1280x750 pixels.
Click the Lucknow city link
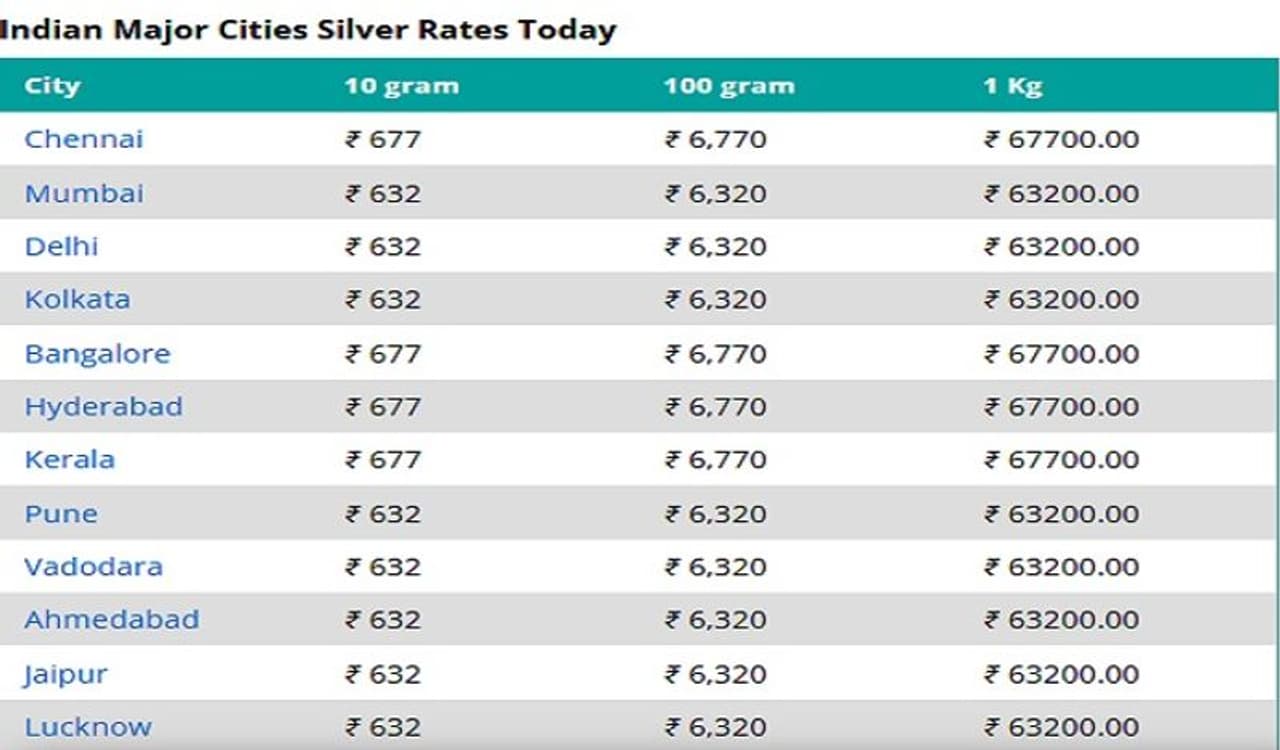point(88,728)
